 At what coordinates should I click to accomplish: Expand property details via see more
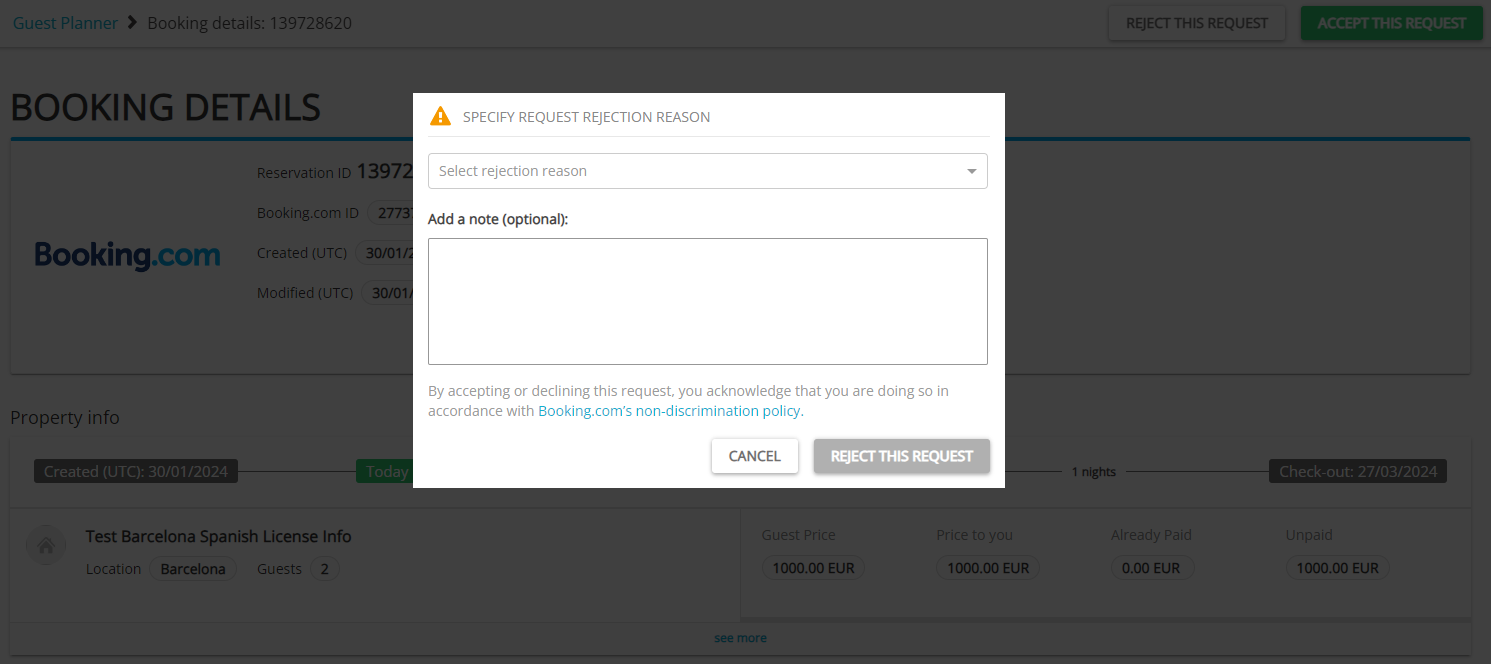point(740,638)
